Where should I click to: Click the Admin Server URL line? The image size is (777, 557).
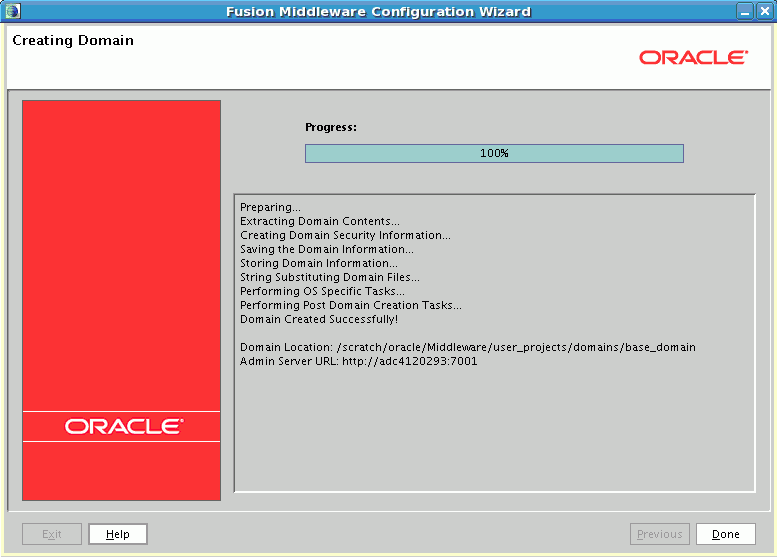tap(358, 361)
